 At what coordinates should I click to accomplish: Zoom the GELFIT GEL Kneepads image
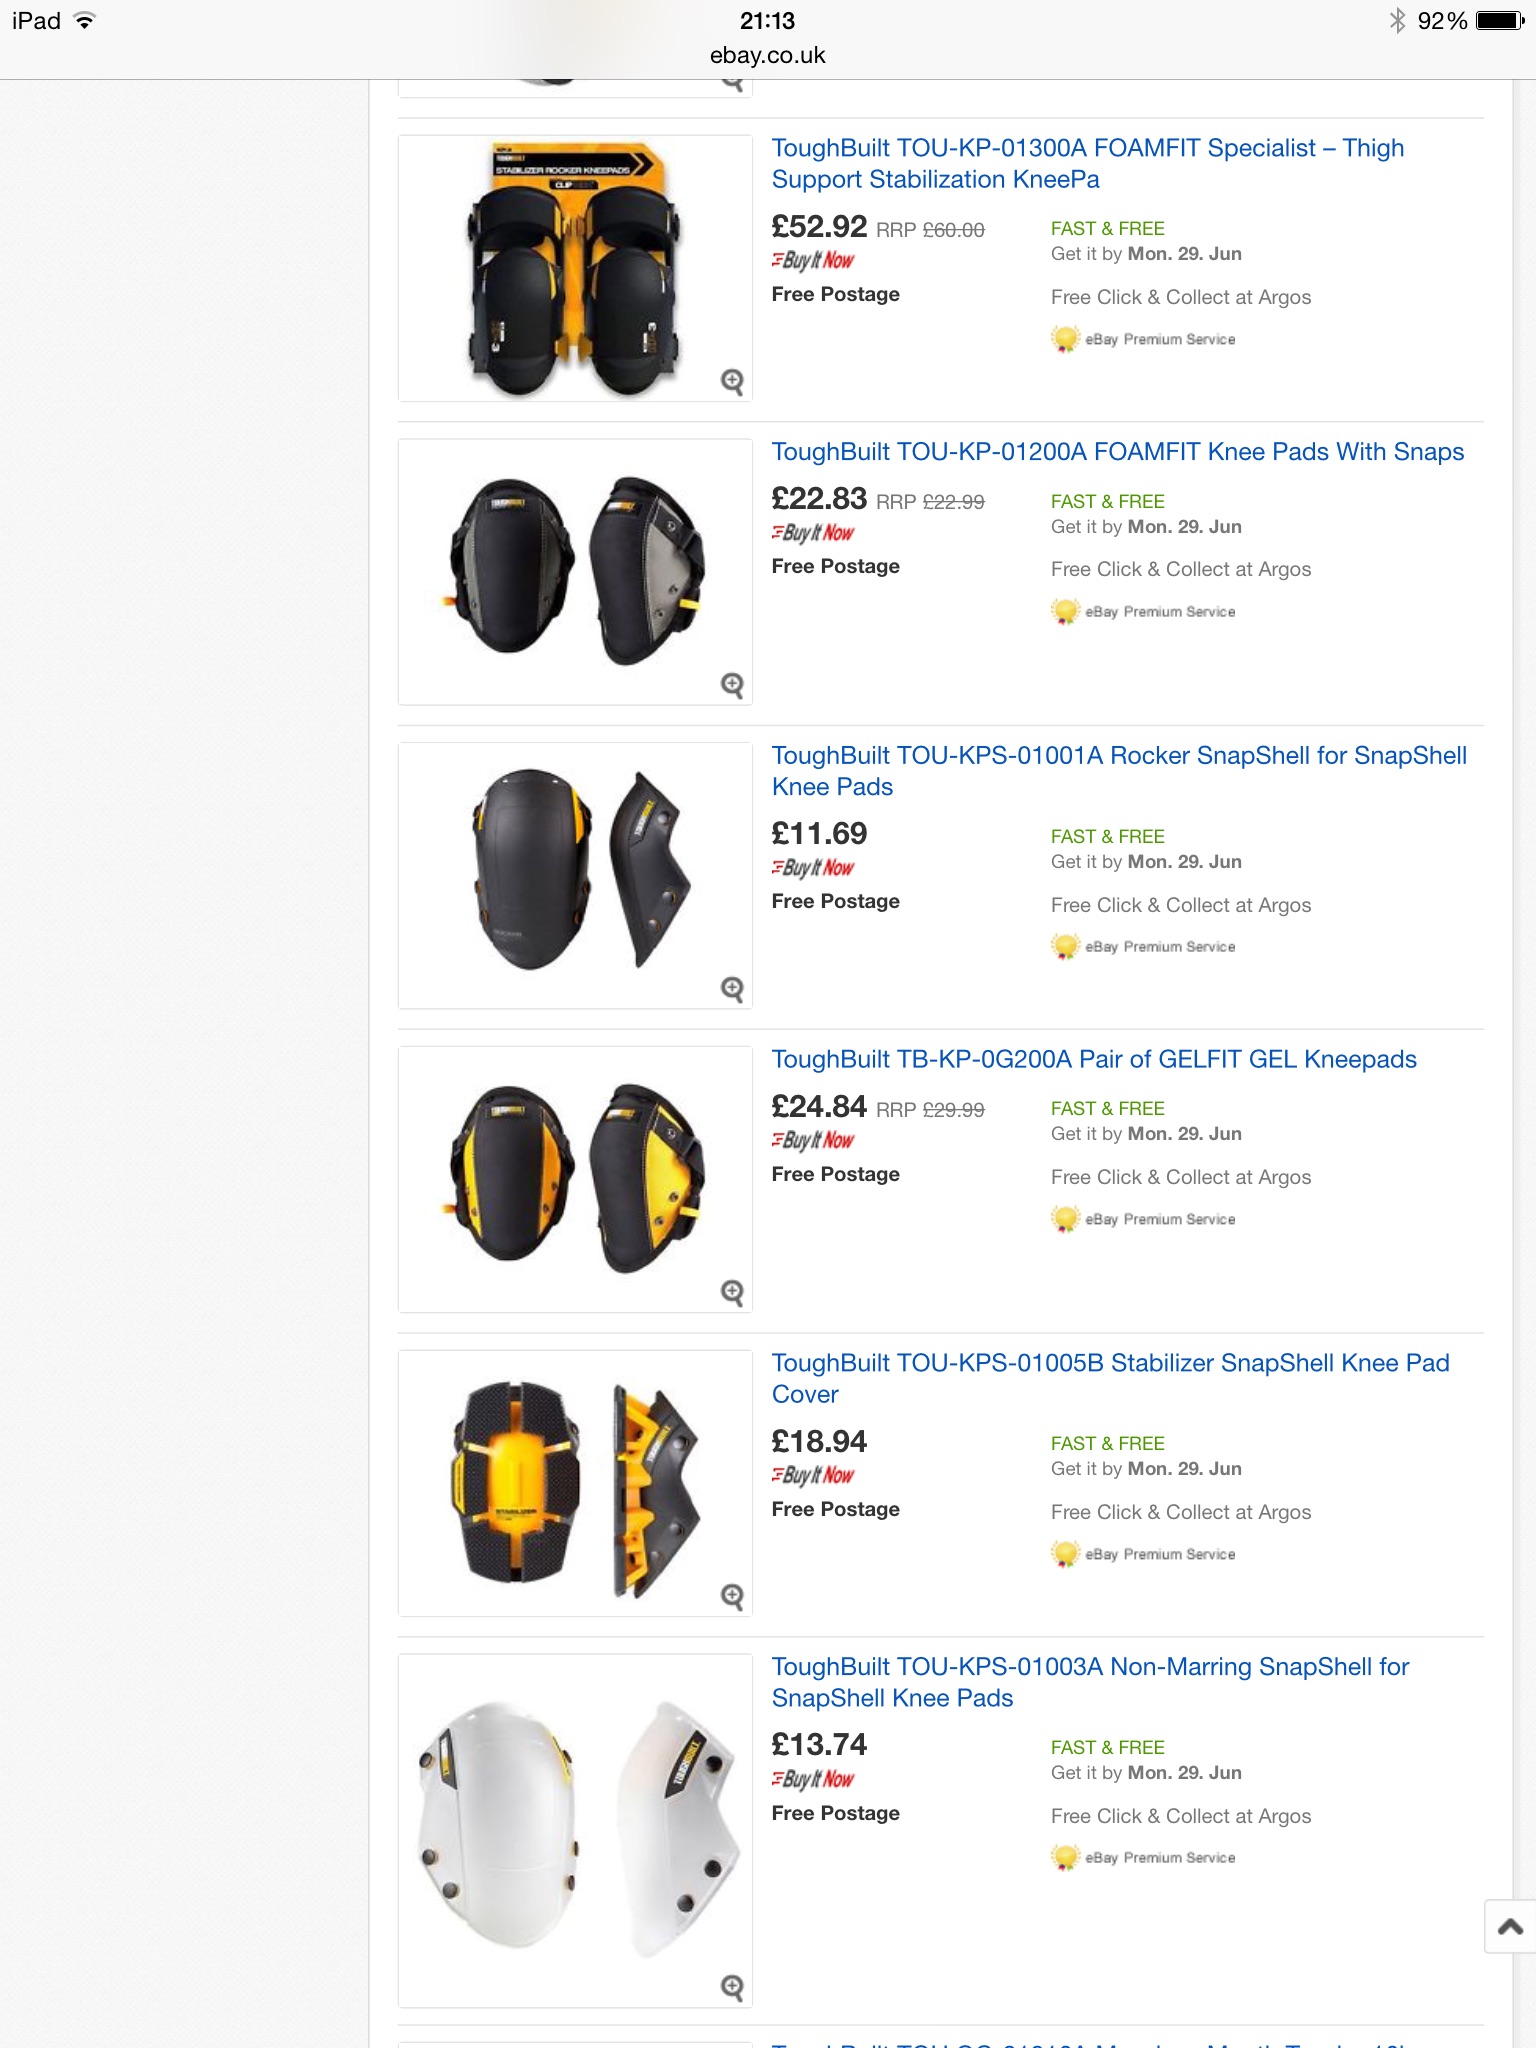[x=732, y=1292]
